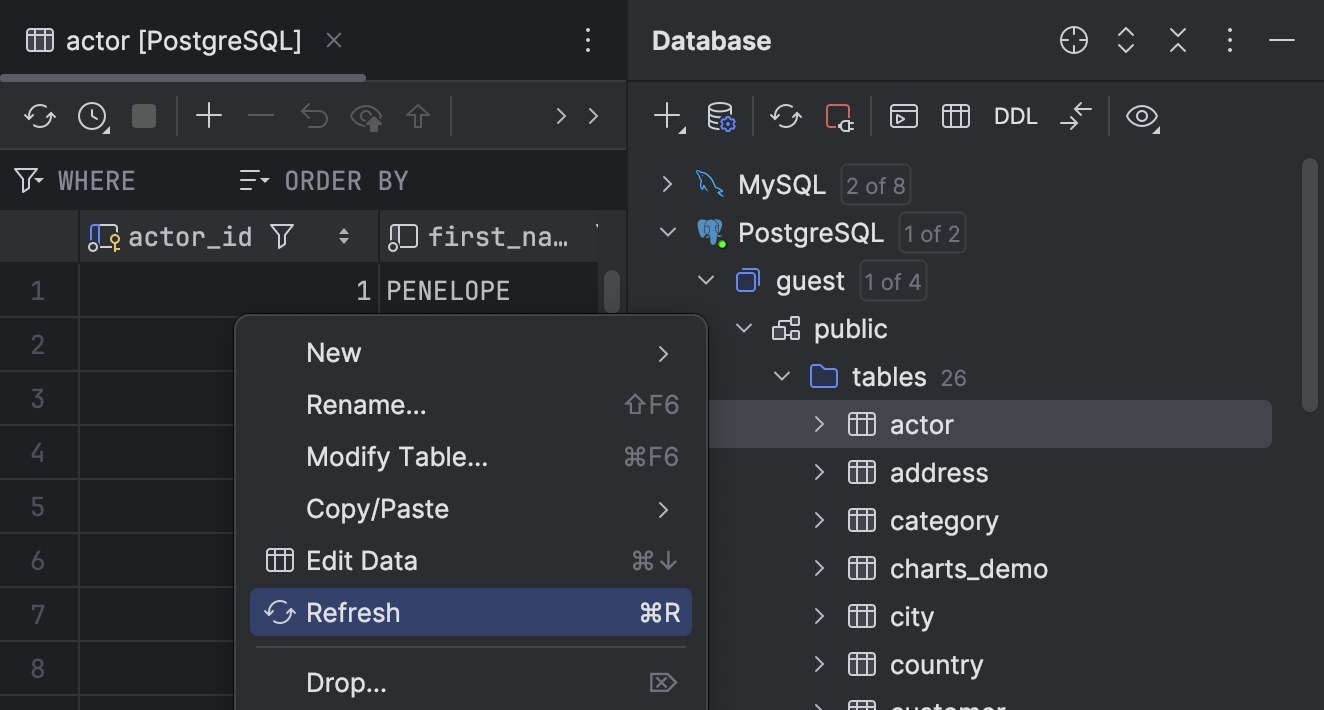Expand the MySQL data source node
This screenshot has width=1324, height=710.
pyautogui.click(x=666, y=185)
